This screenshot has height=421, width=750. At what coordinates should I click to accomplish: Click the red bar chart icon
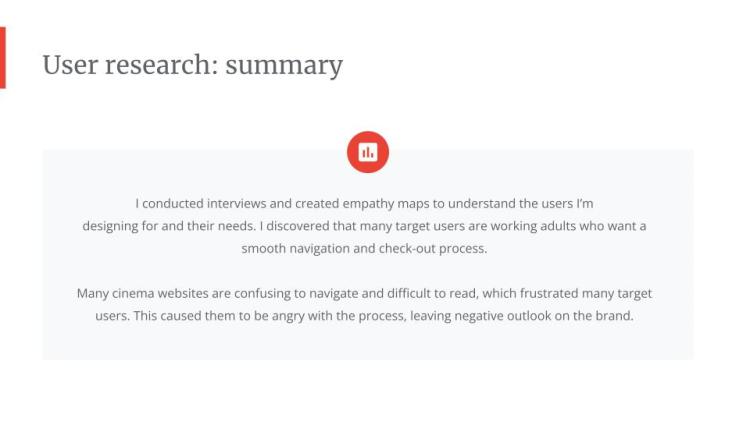coord(367,153)
